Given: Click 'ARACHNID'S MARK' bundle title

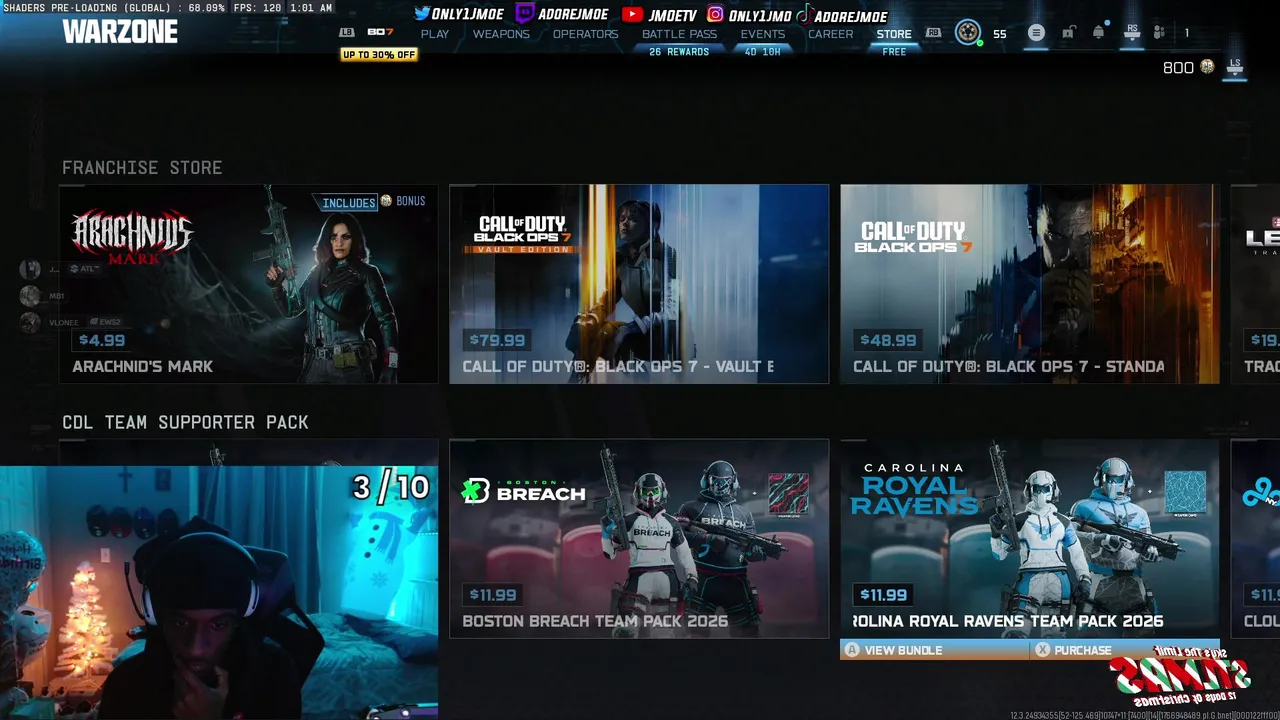Looking at the screenshot, I should [x=143, y=367].
